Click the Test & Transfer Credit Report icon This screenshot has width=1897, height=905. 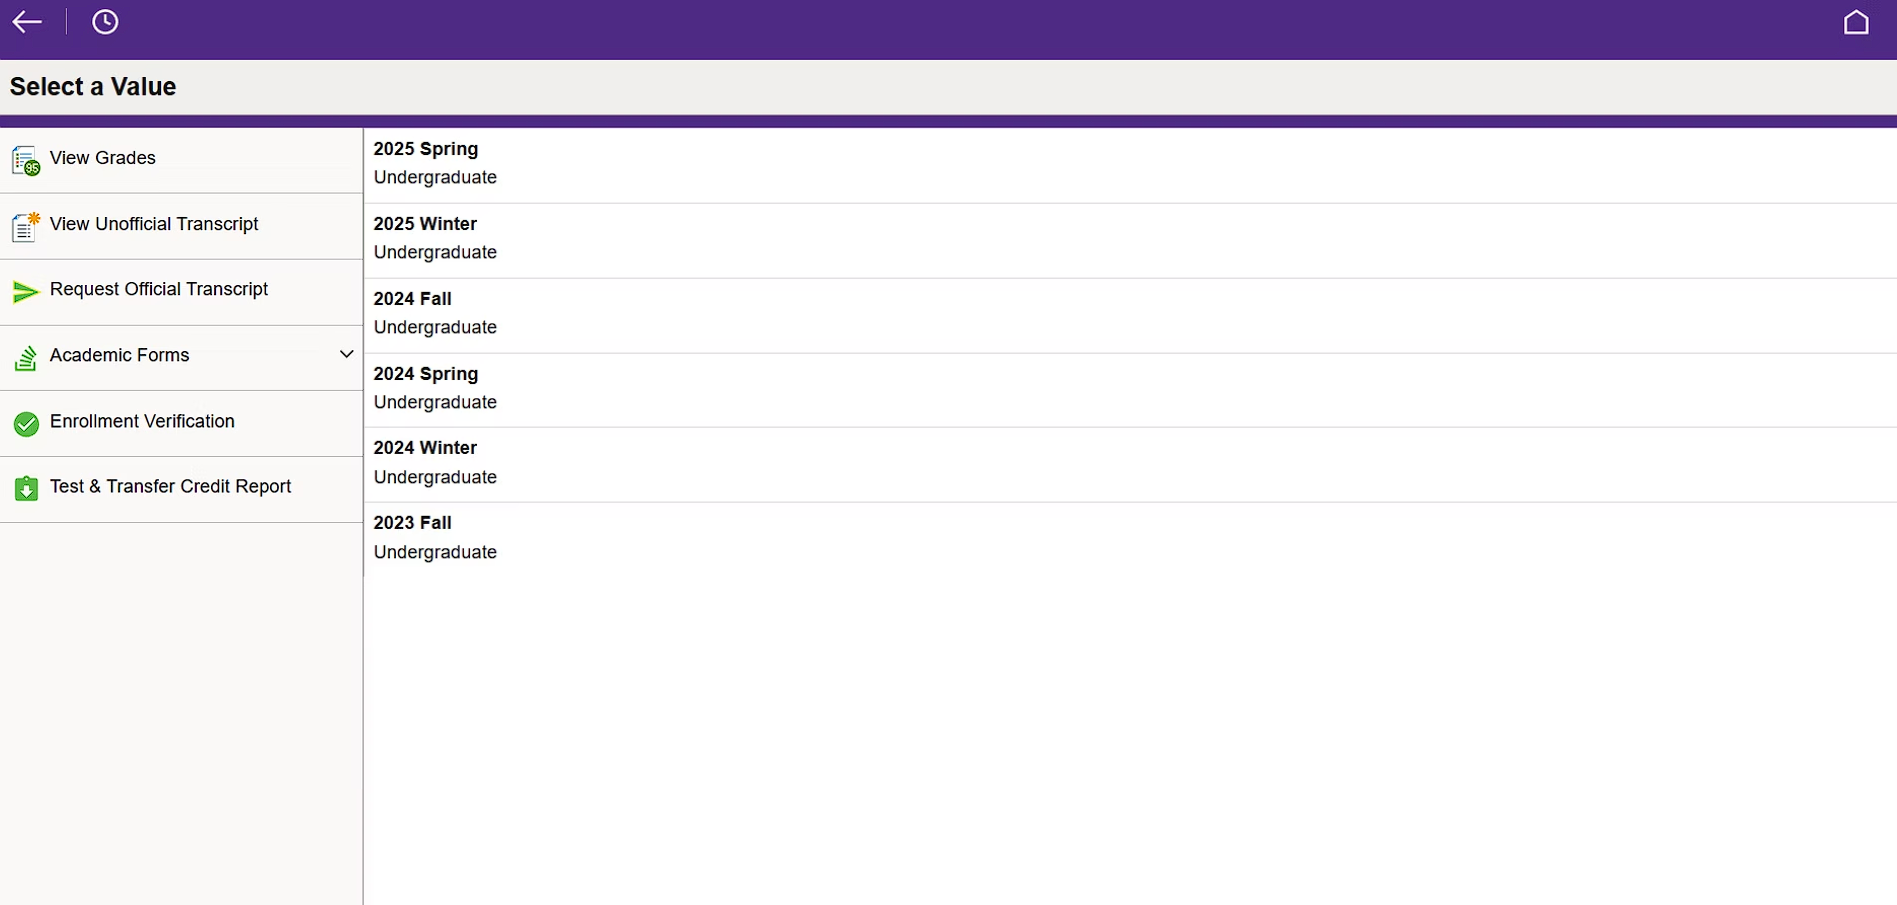click(26, 489)
